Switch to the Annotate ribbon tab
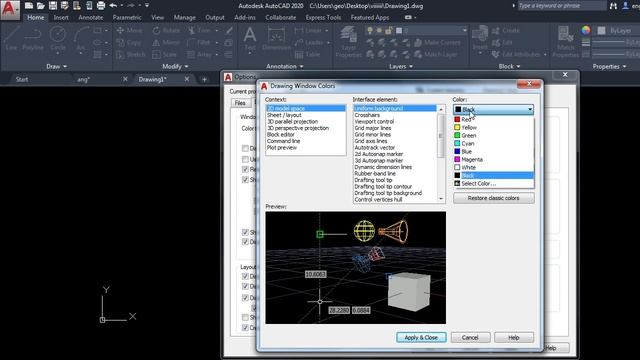Viewport: 640px width, 360px height. [91, 18]
